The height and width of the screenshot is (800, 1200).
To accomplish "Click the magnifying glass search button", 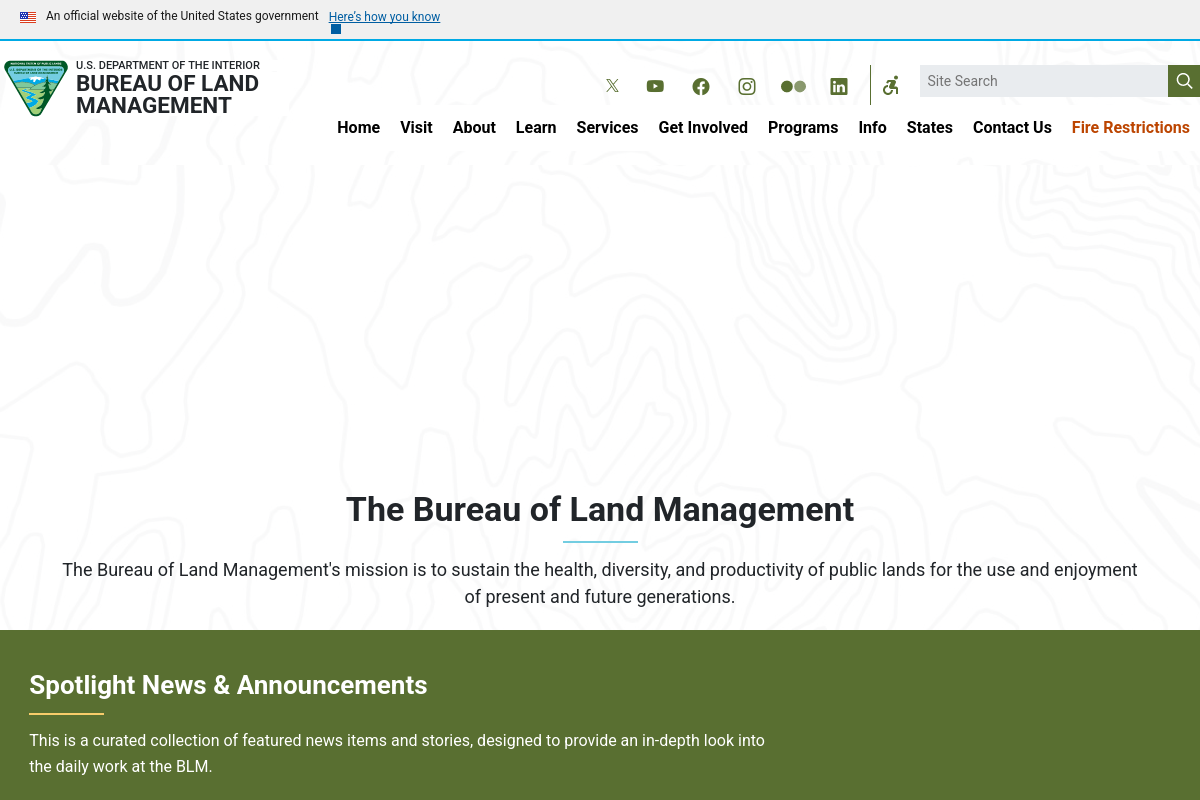I will click(x=1184, y=81).
